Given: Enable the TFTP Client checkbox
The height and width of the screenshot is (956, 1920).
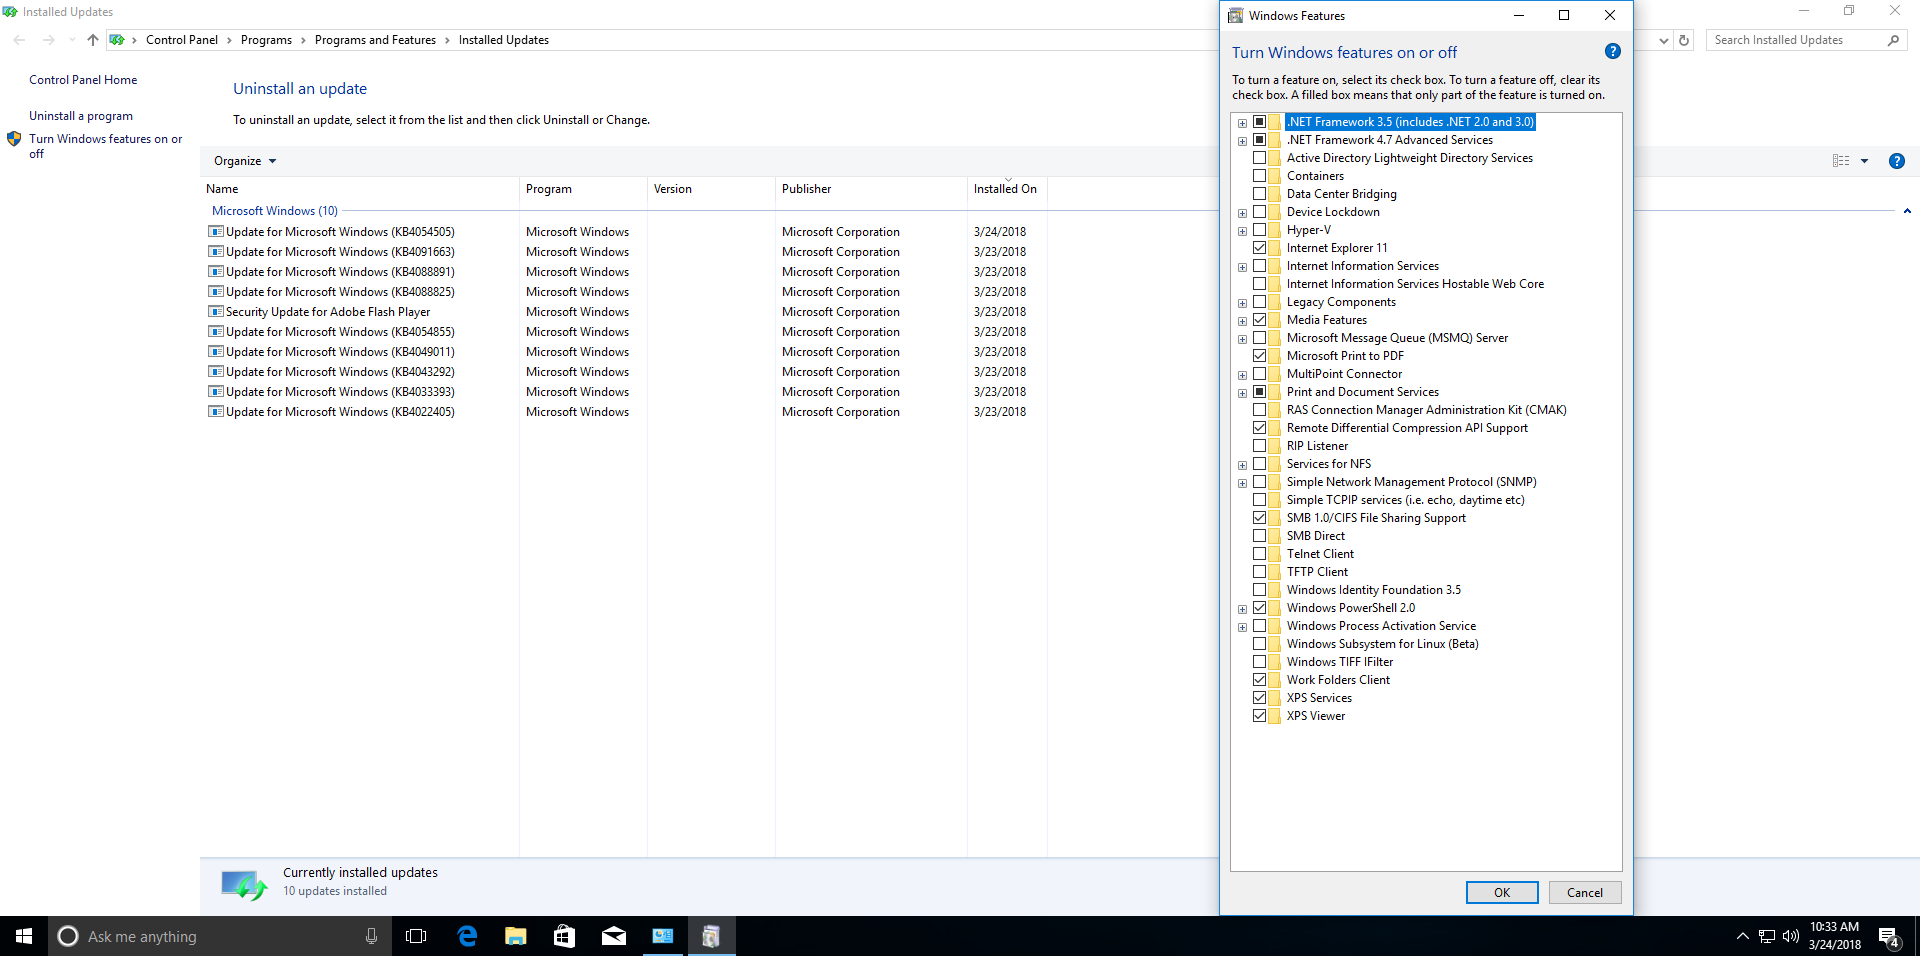Looking at the screenshot, I should click(1259, 572).
